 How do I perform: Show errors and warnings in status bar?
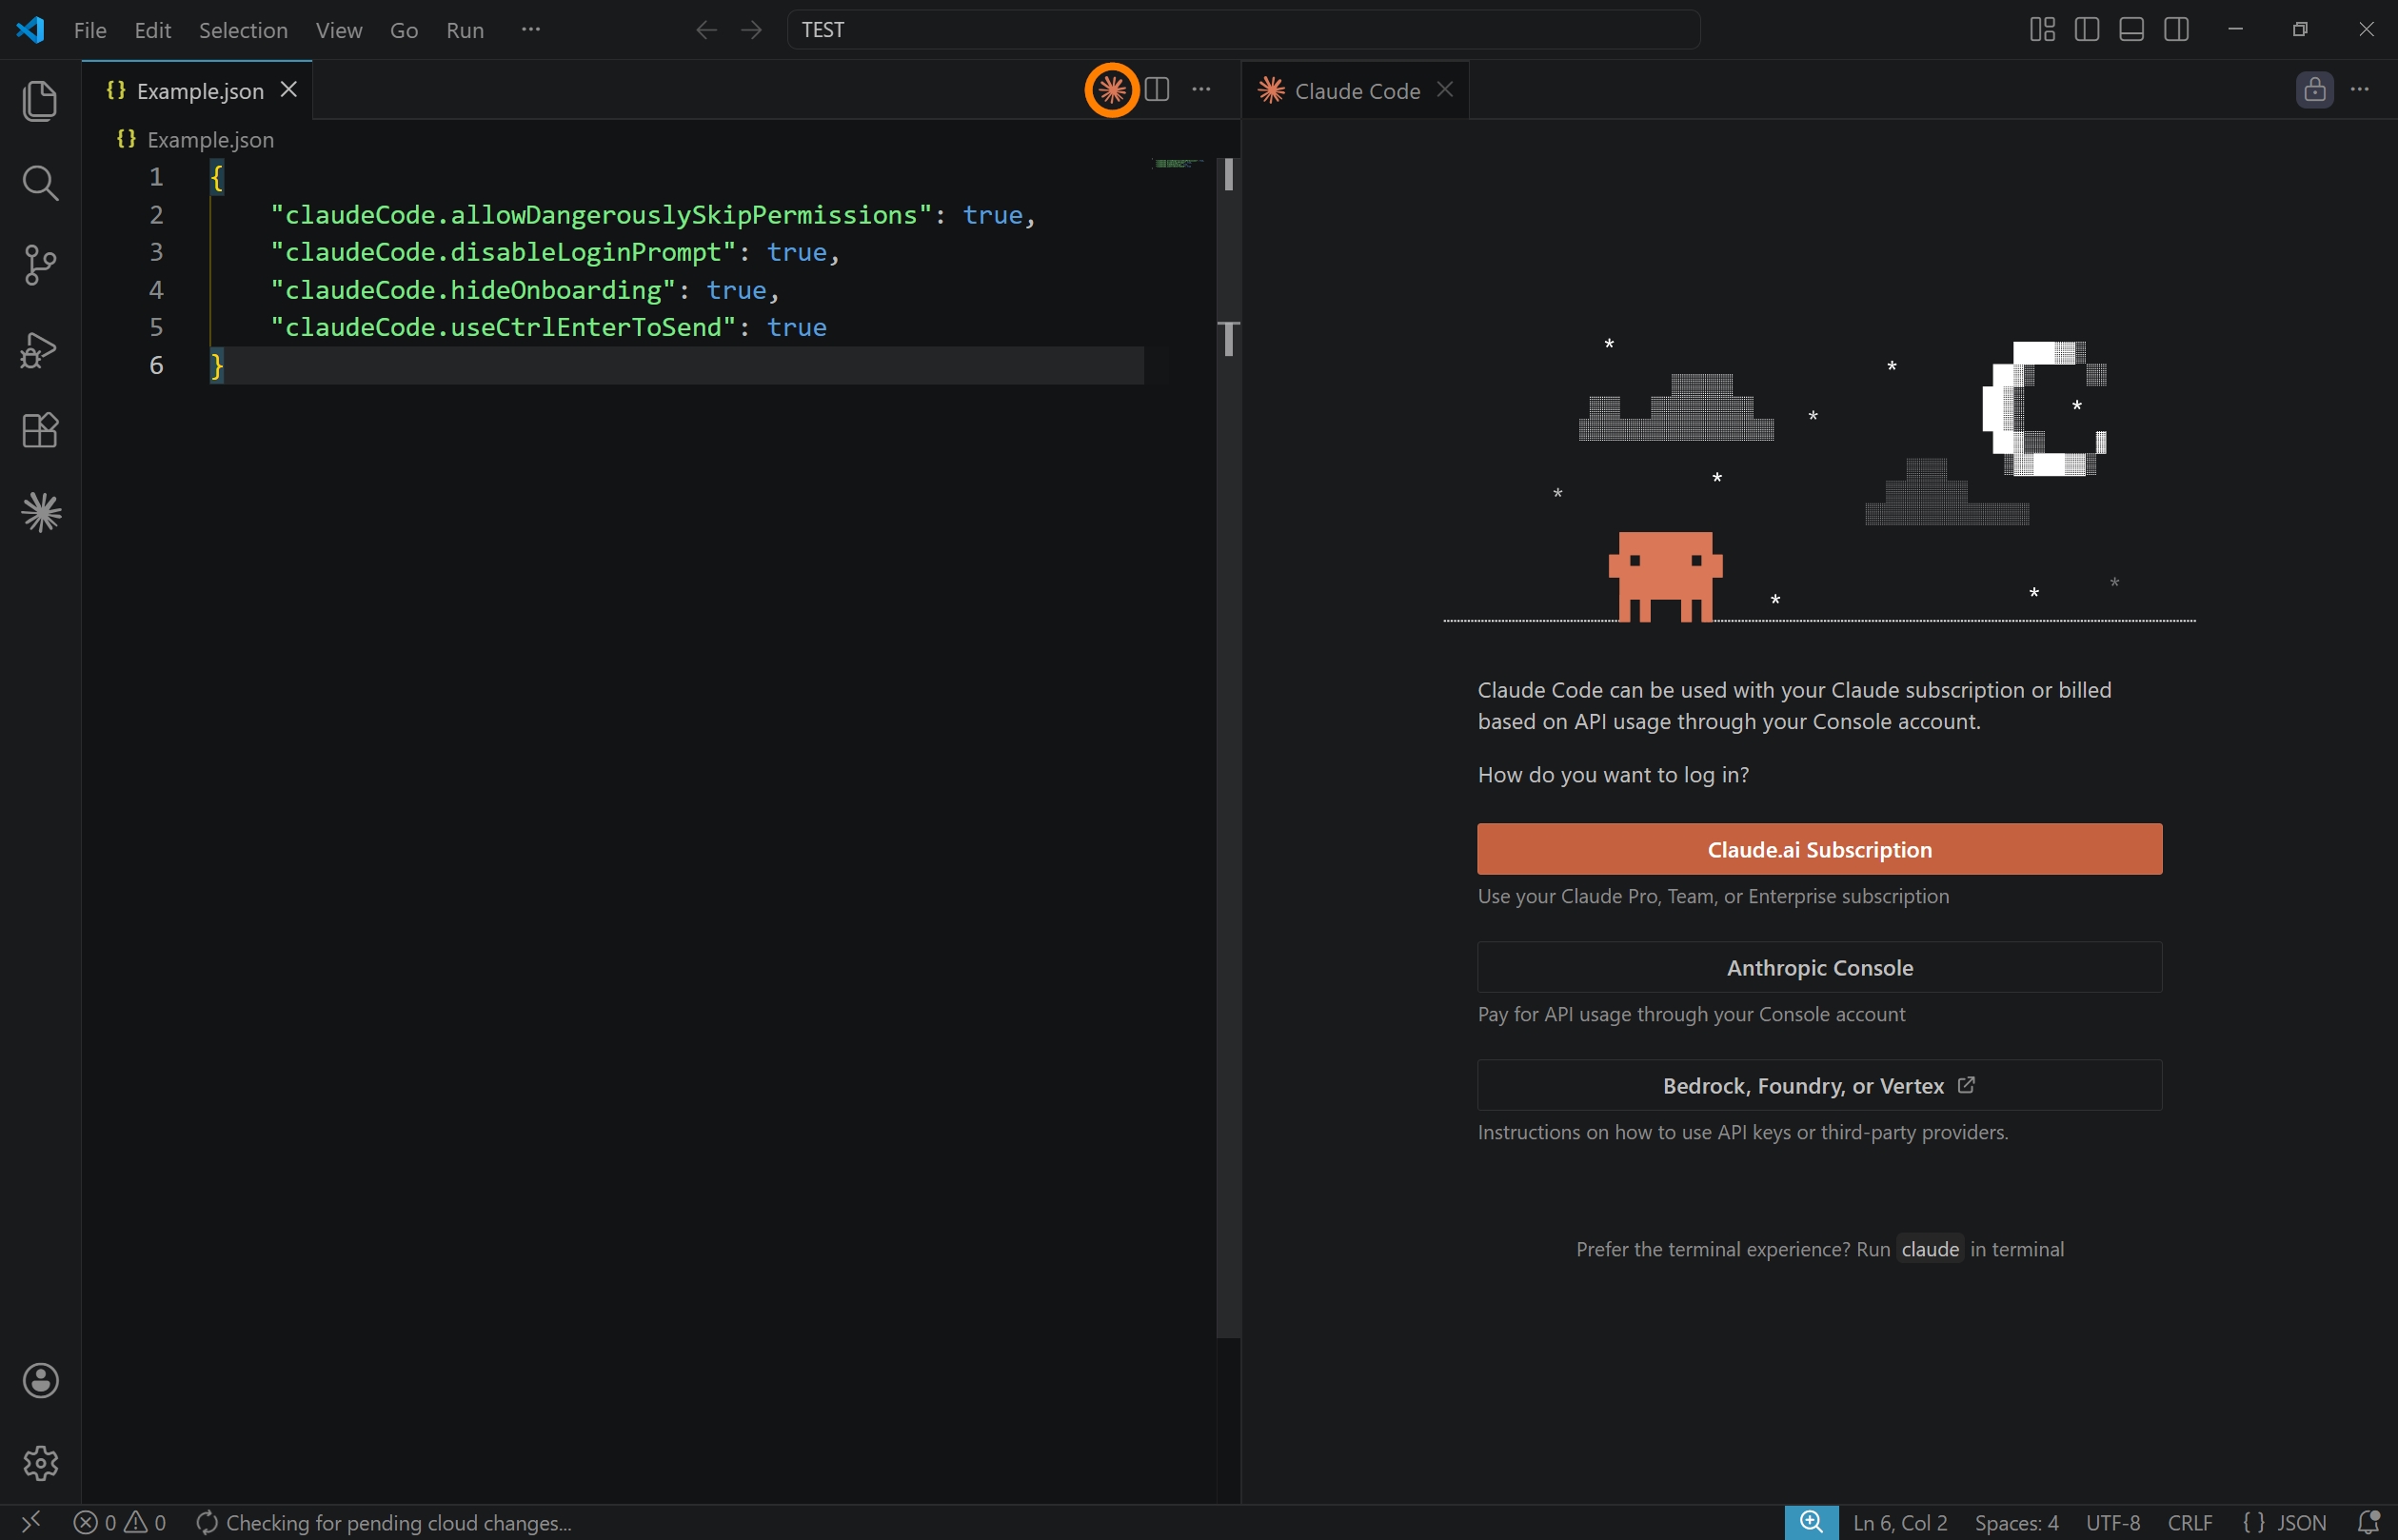pyautogui.click(x=120, y=1522)
